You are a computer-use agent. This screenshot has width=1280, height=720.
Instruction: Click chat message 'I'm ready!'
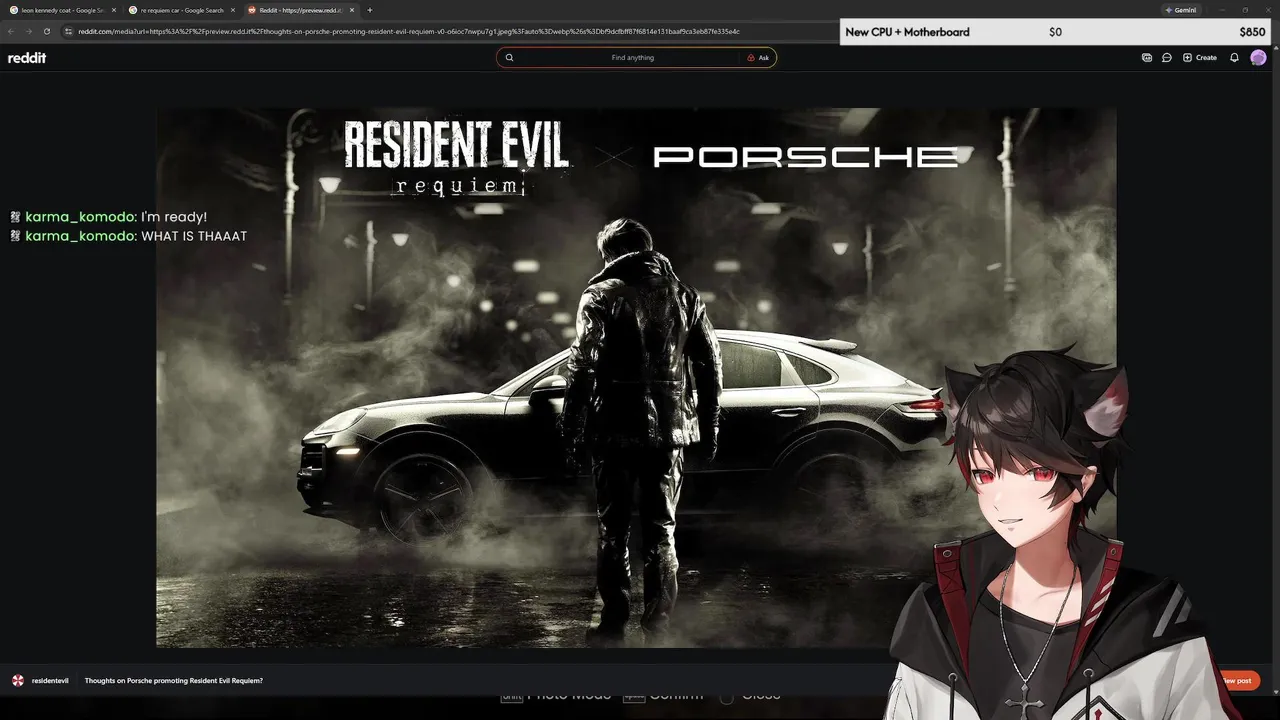(x=174, y=216)
